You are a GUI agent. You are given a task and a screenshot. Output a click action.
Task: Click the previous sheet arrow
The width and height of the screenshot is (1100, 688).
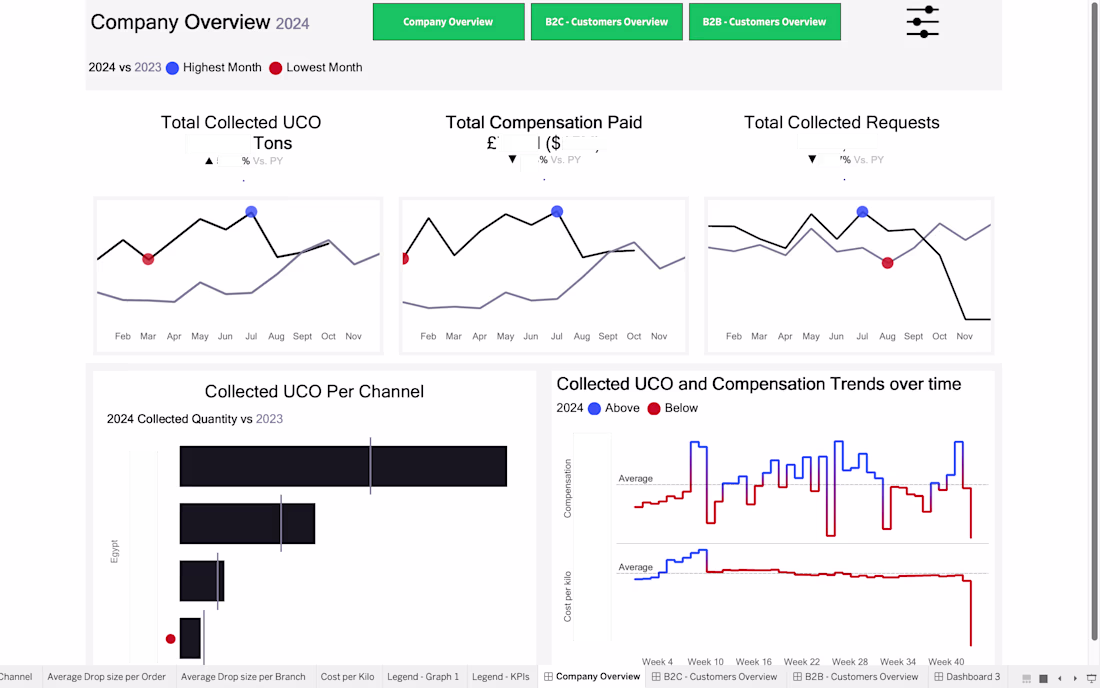point(1061,678)
